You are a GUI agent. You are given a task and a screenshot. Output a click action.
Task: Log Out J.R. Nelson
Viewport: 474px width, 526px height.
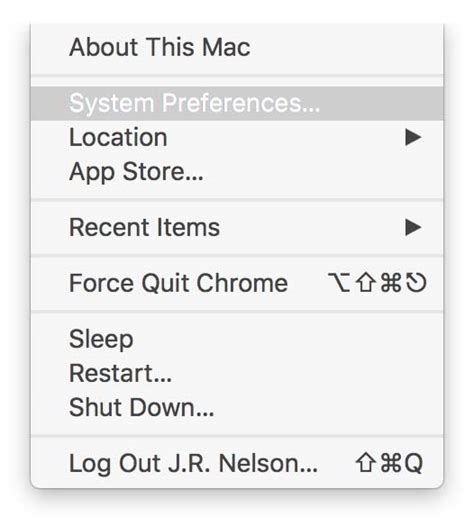coord(237,463)
